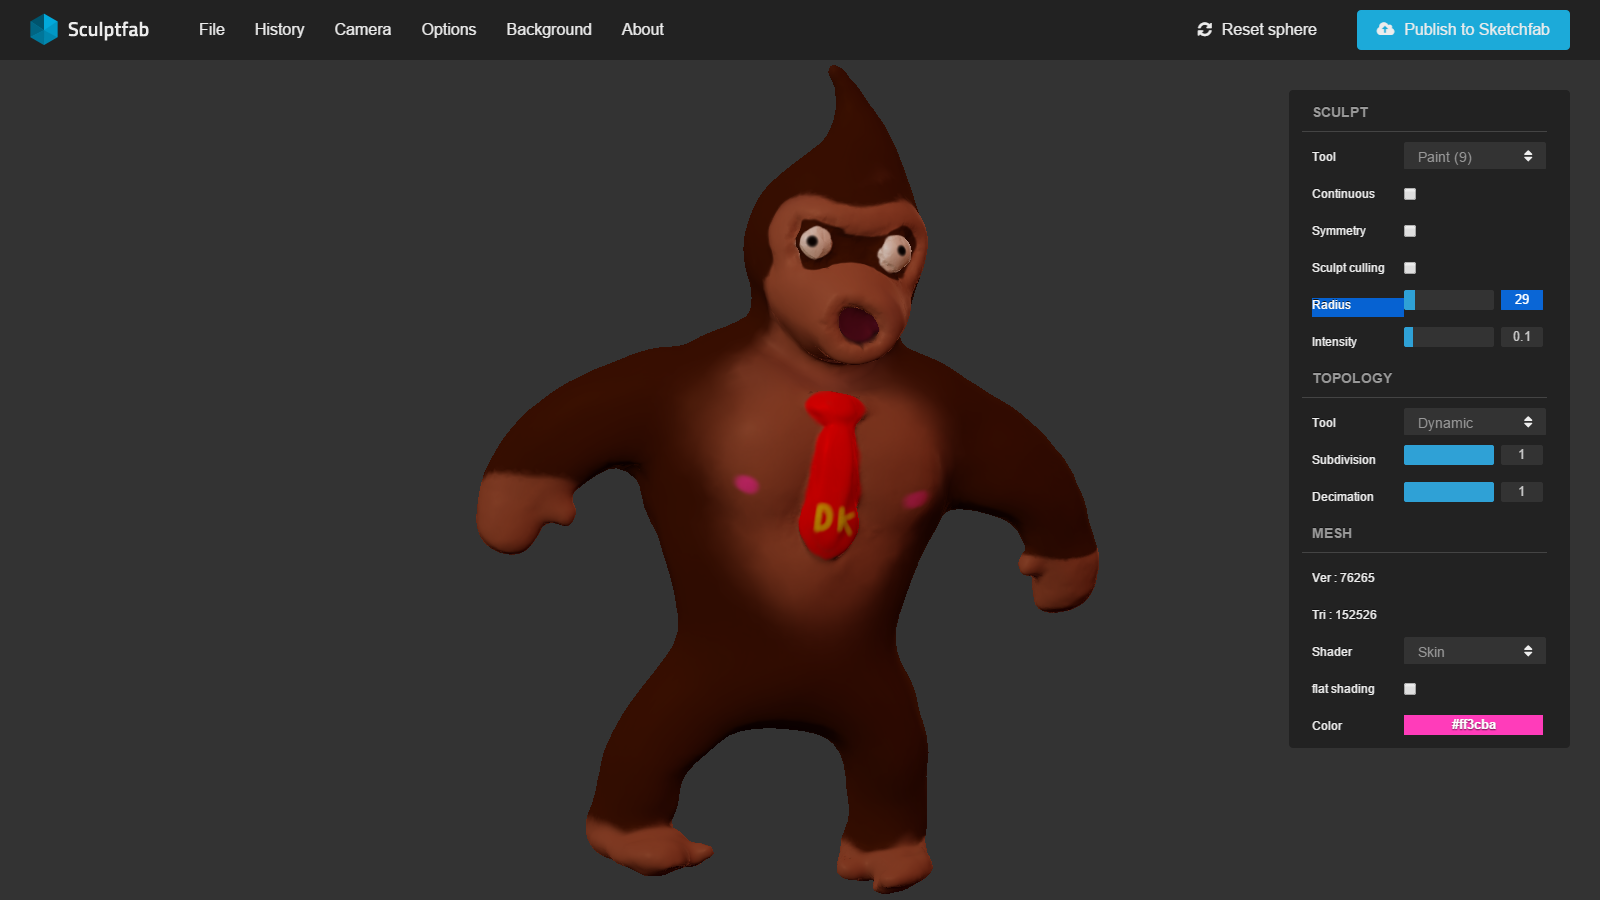Click the Subdivision slider bar
The width and height of the screenshot is (1600, 900).
point(1449,455)
